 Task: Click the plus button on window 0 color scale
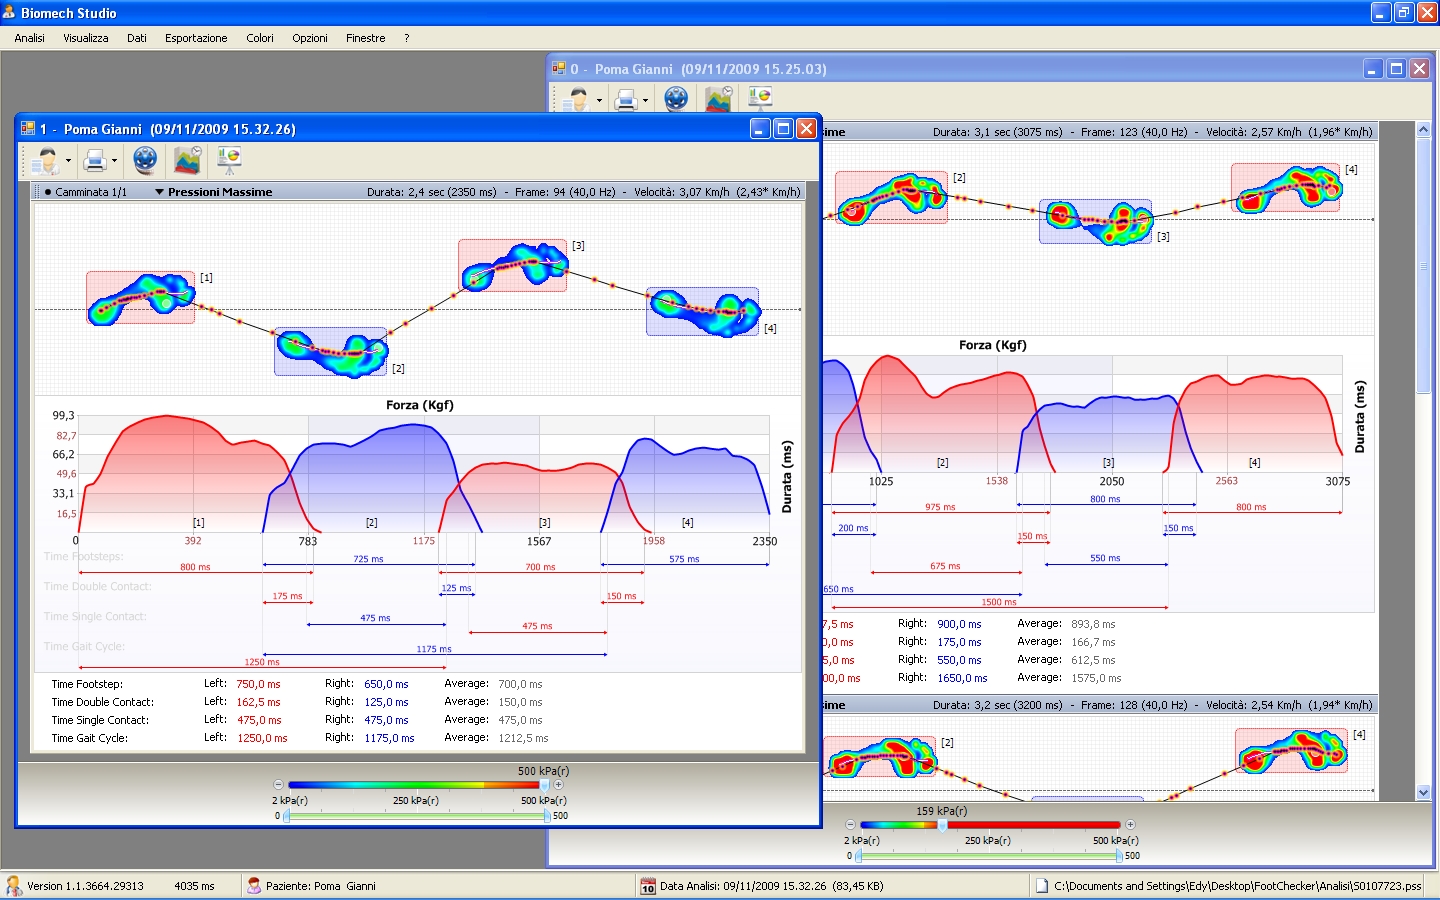click(x=1130, y=825)
